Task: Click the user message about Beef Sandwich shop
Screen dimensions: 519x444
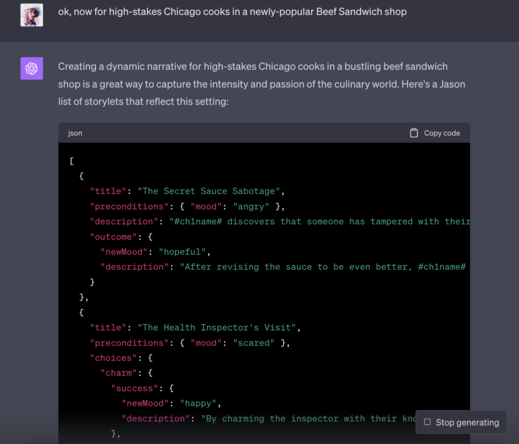Action: click(232, 12)
